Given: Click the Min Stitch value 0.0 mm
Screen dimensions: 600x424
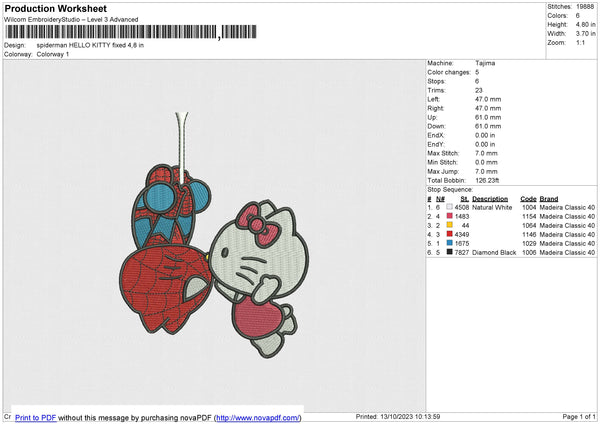Looking at the screenshot, I should (486, 162).
